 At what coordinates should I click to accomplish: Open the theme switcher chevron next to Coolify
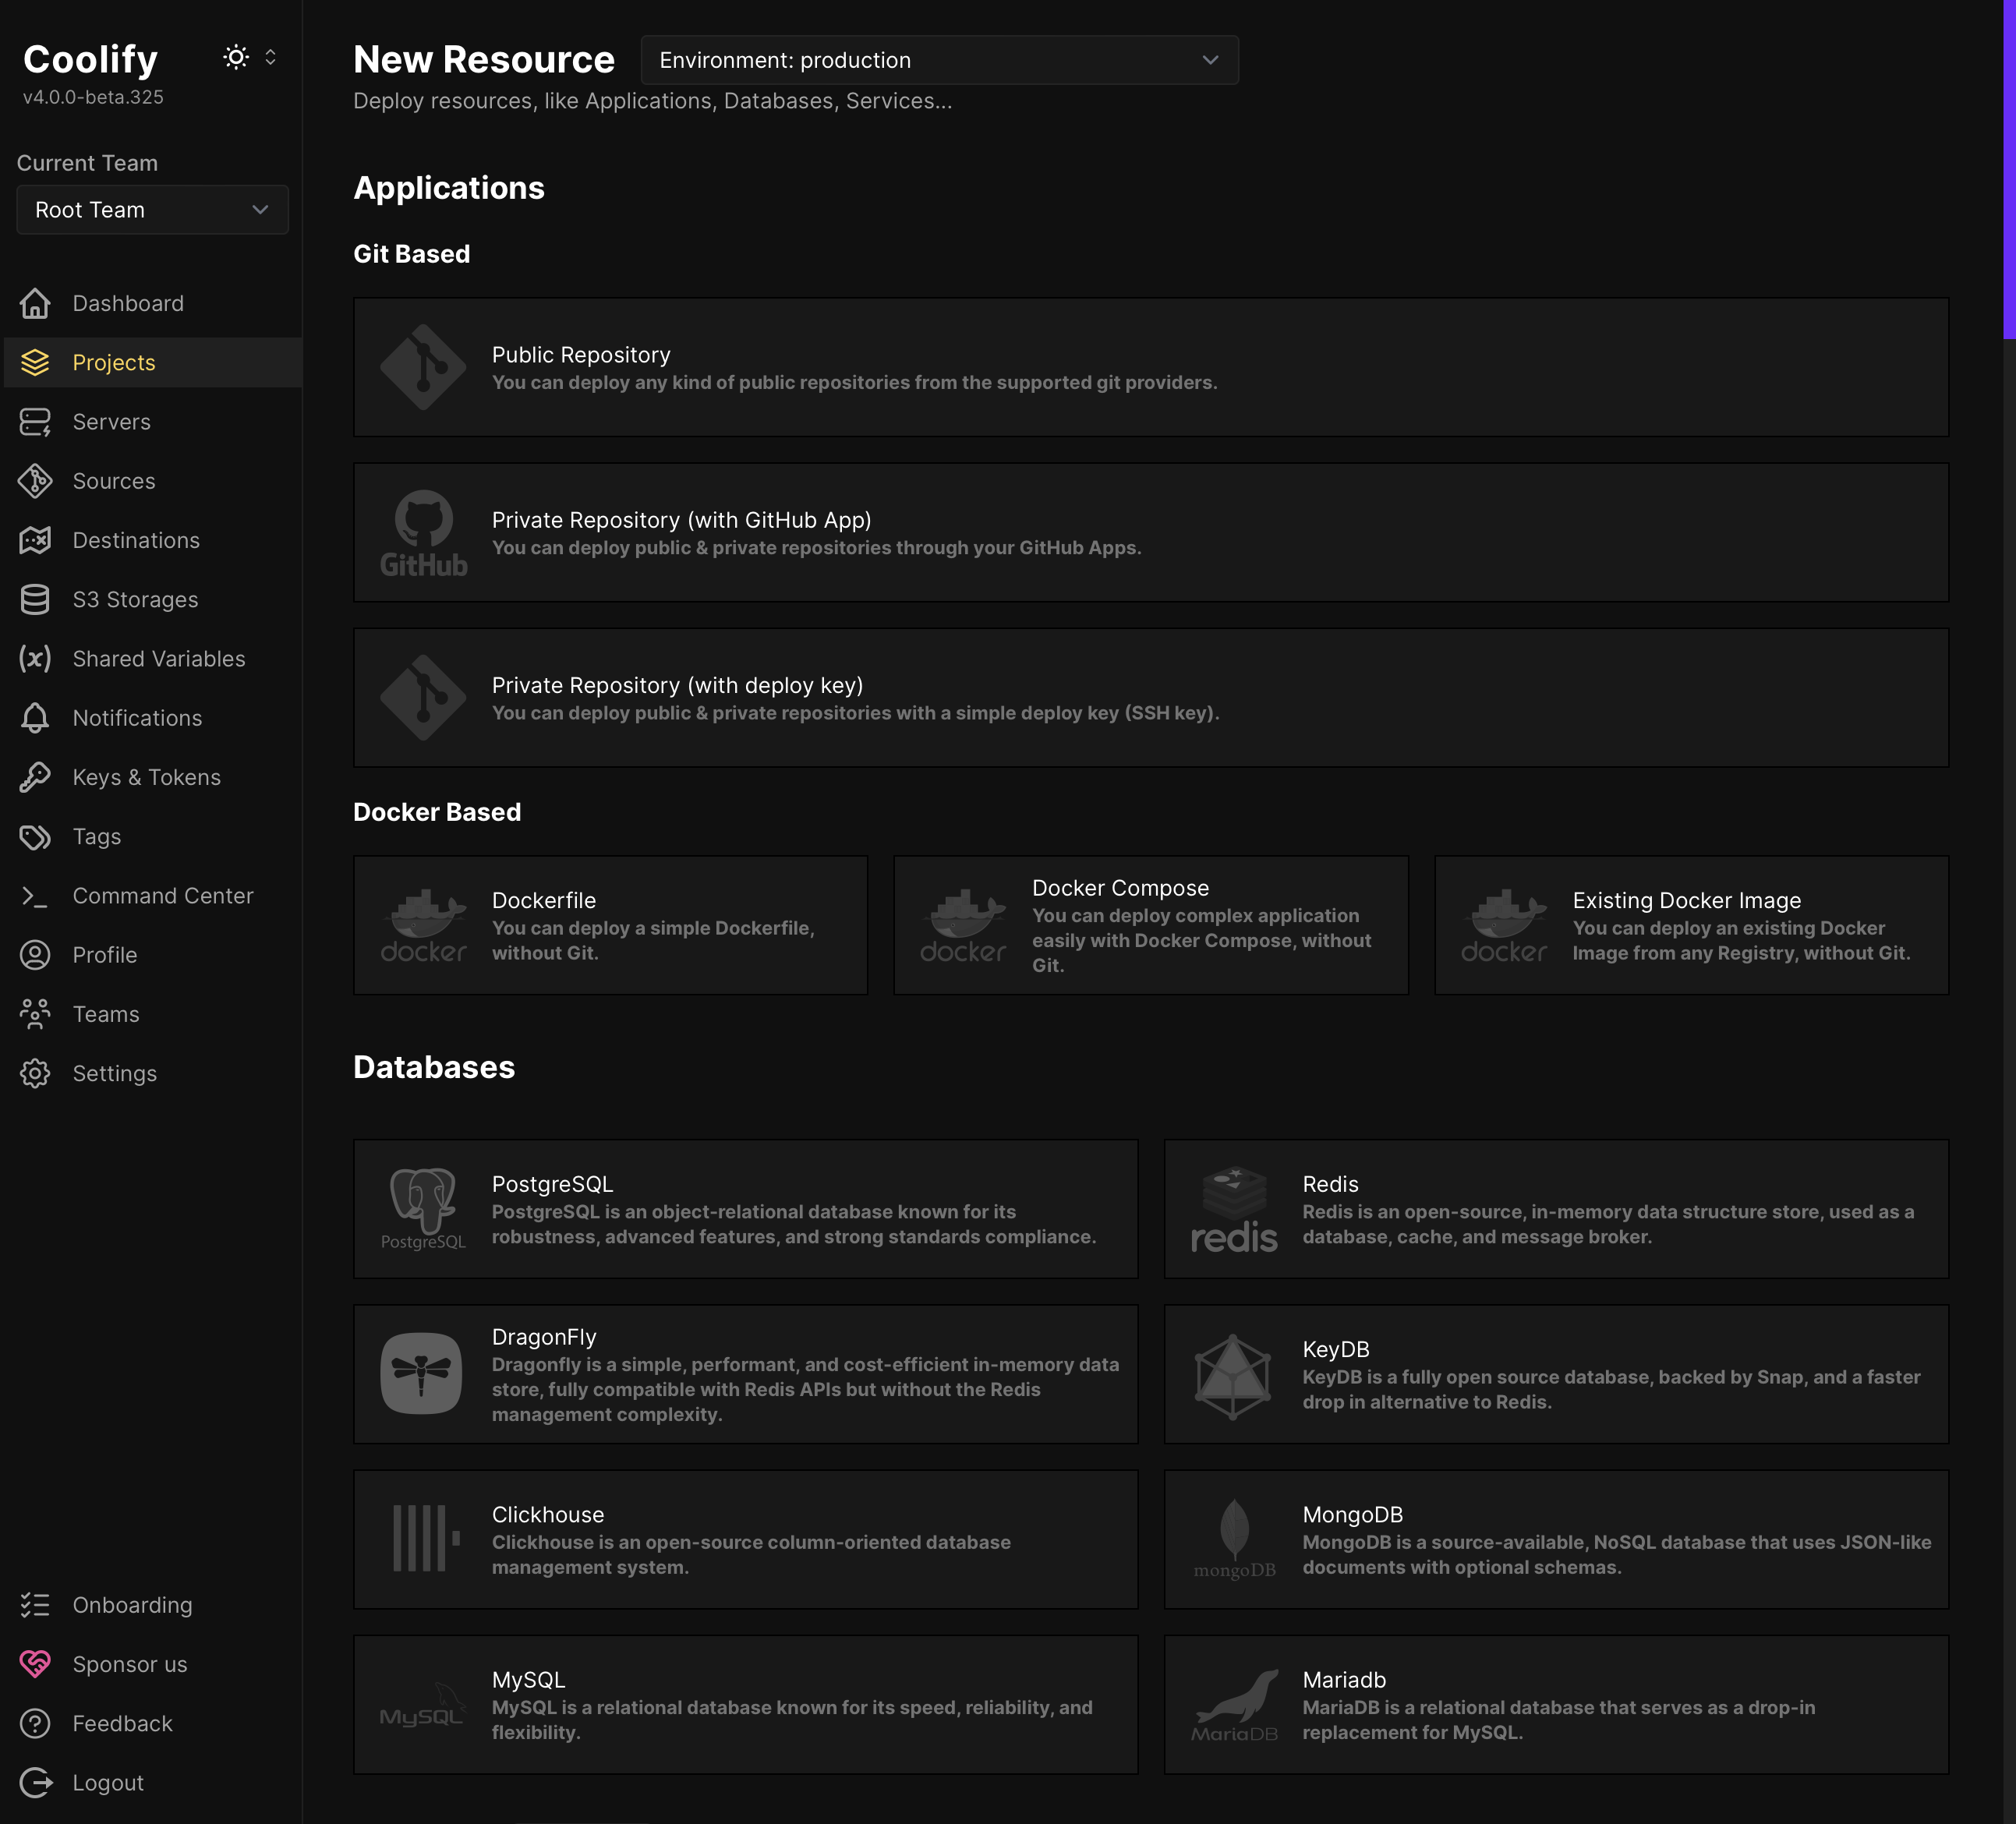coord(269,57)
